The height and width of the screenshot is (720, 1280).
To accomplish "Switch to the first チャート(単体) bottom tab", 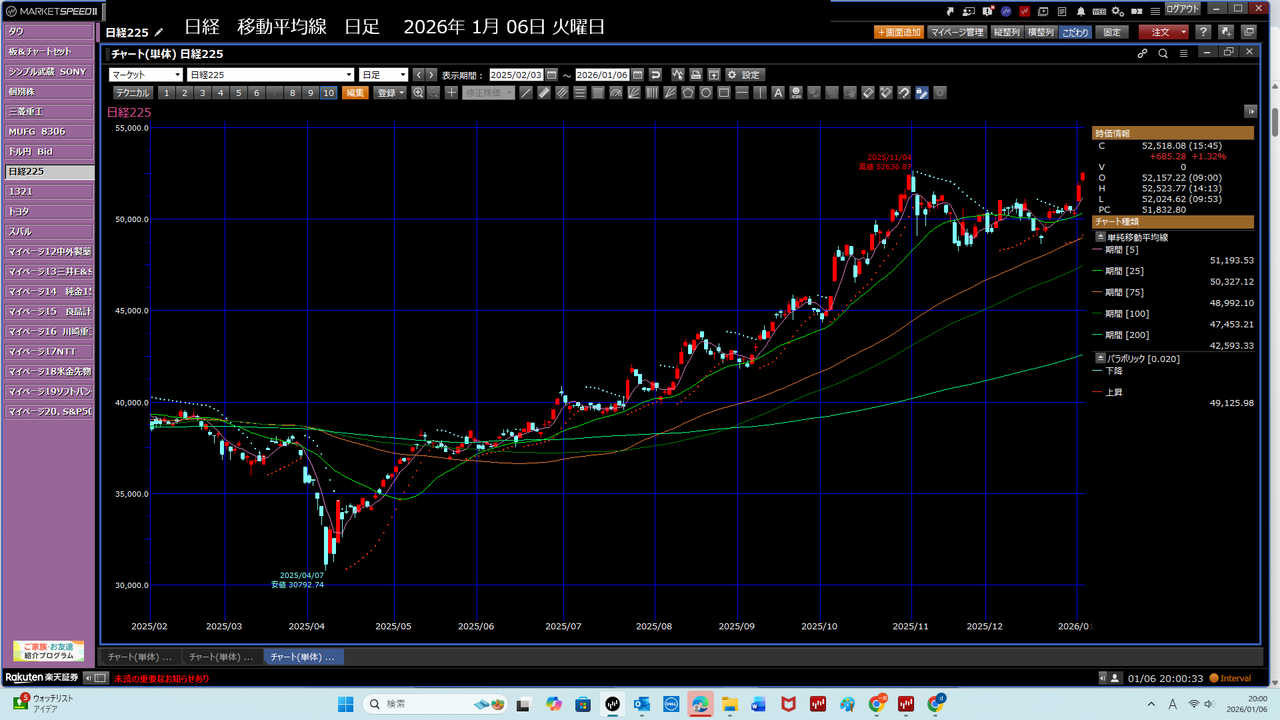I will click(139, 657).
